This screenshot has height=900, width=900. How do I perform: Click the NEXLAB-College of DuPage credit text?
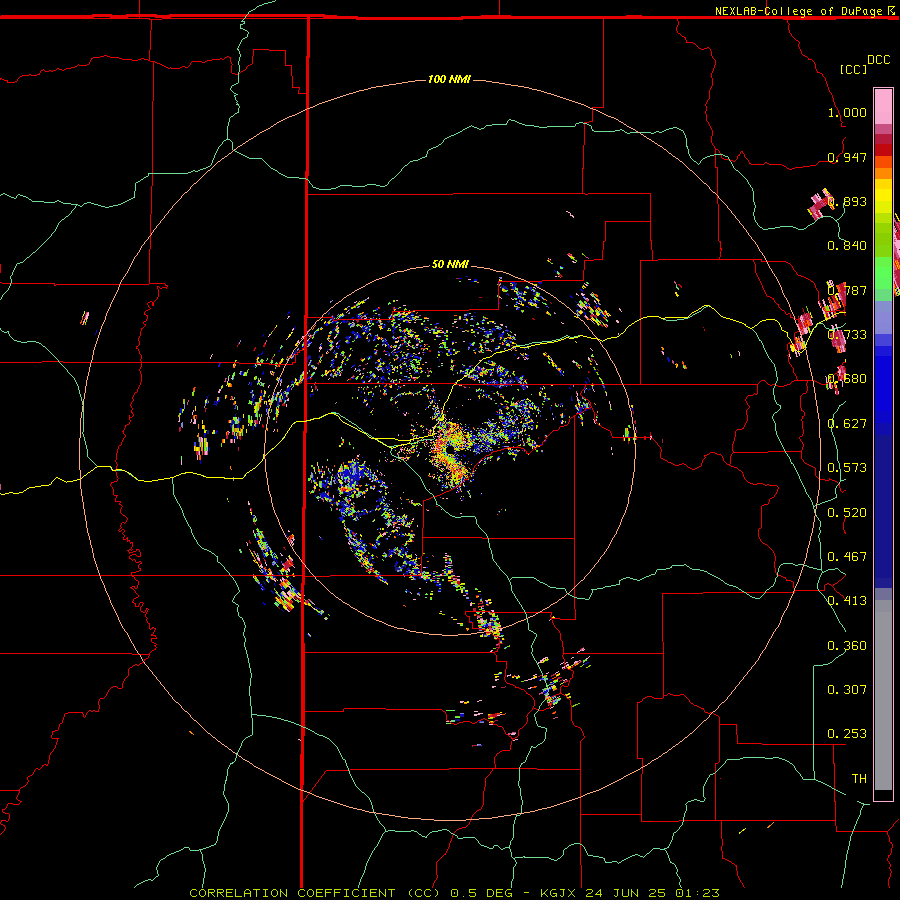(798, 11)
